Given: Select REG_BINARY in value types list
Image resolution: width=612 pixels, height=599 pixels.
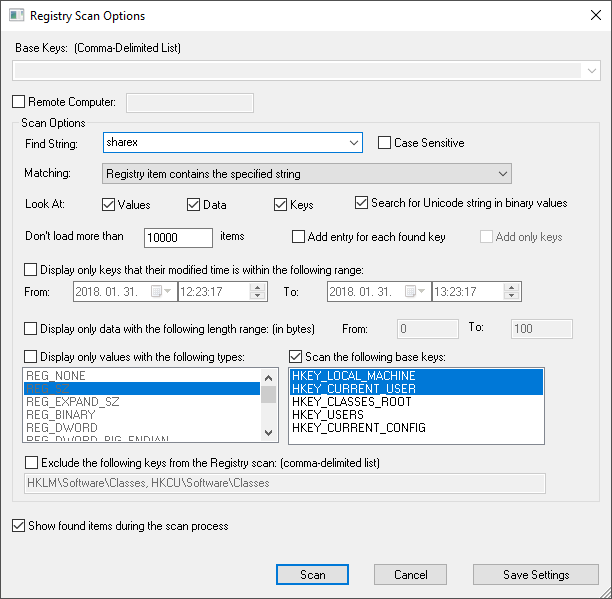Looking at the screenshot, I should pyautogui.click(x=61, y=415).
